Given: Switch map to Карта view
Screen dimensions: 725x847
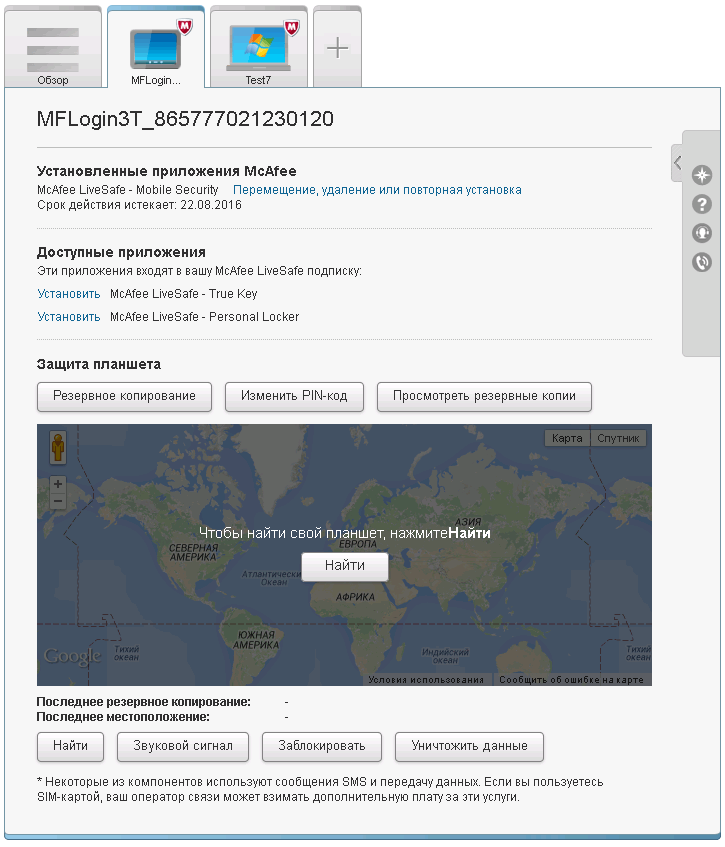Looking at the screenshot, I should [x=567, y=438].
